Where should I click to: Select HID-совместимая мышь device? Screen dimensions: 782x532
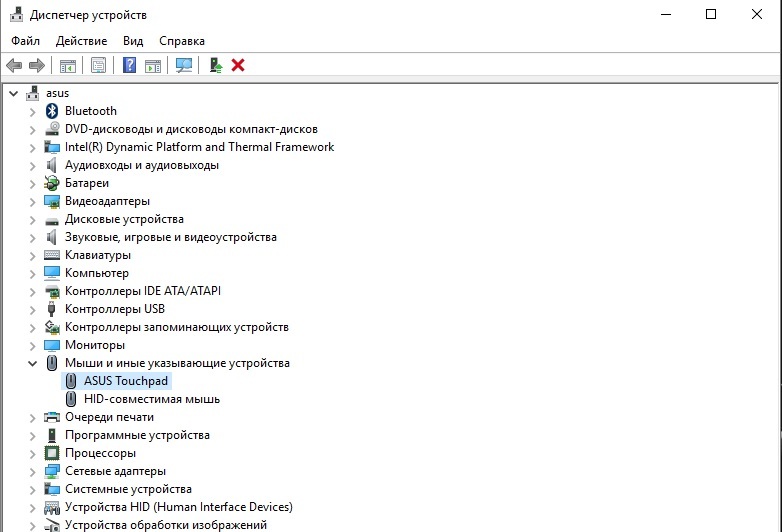151,399
